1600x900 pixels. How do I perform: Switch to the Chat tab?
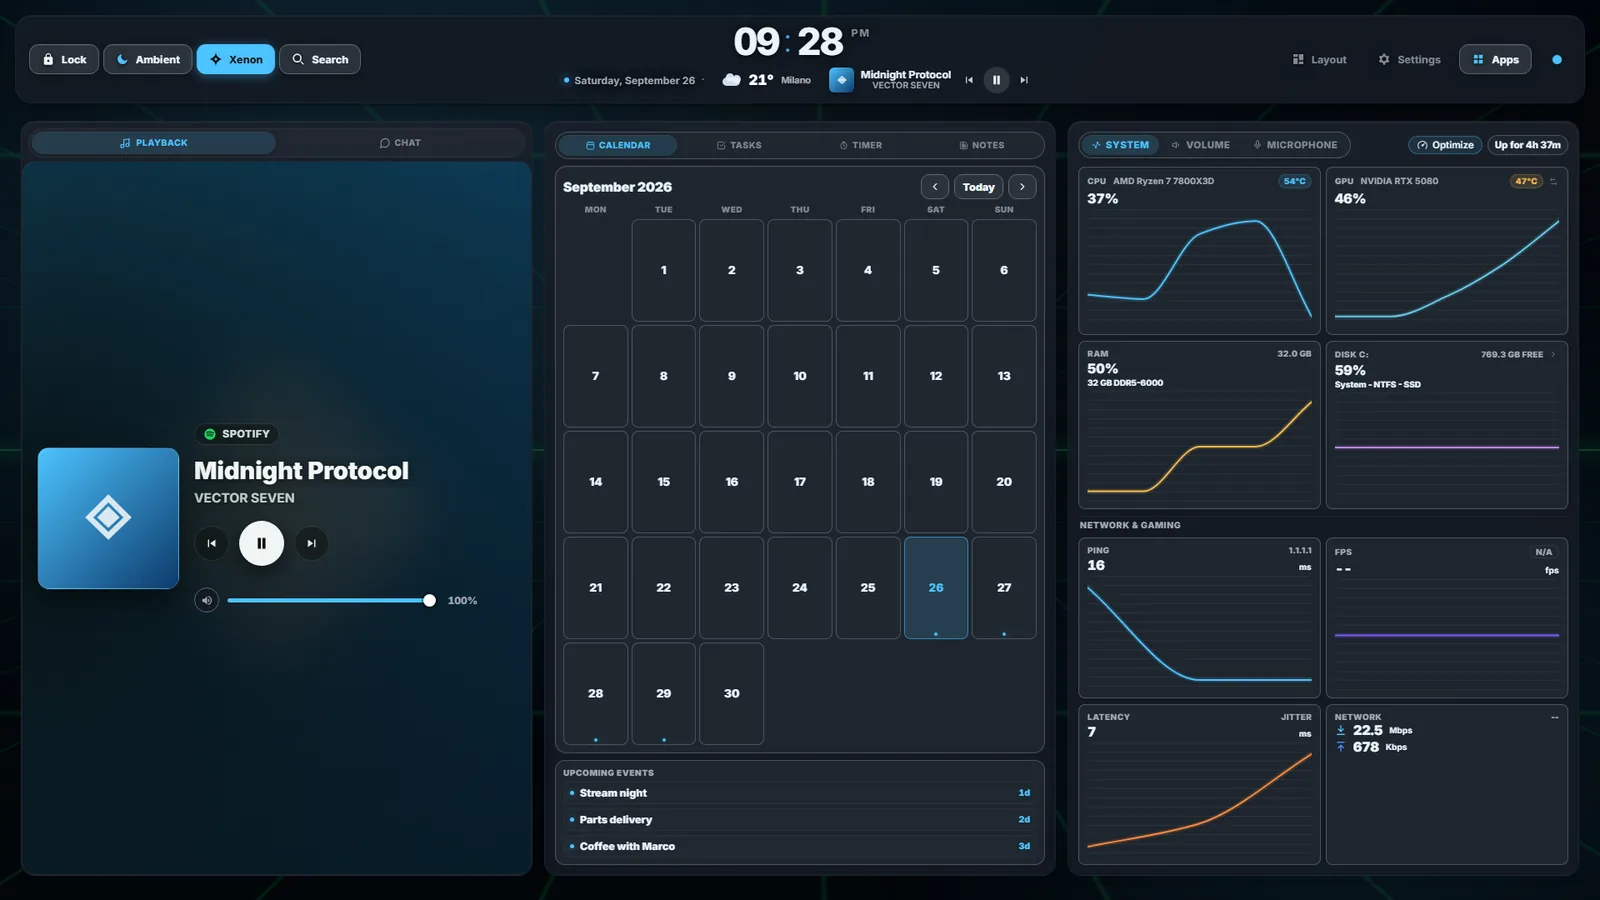[x=400, y=143]
